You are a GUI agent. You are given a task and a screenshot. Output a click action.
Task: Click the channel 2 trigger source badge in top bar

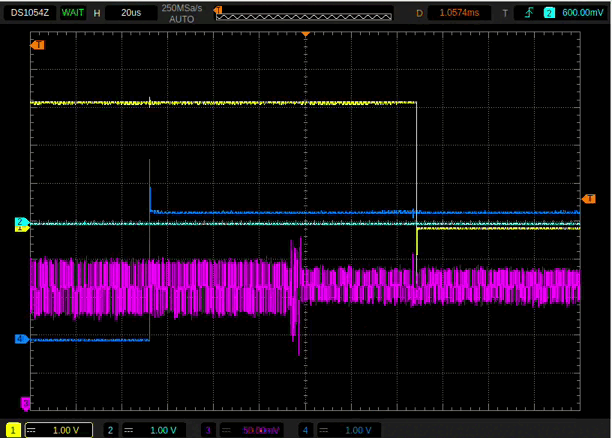tap(548, 13)
